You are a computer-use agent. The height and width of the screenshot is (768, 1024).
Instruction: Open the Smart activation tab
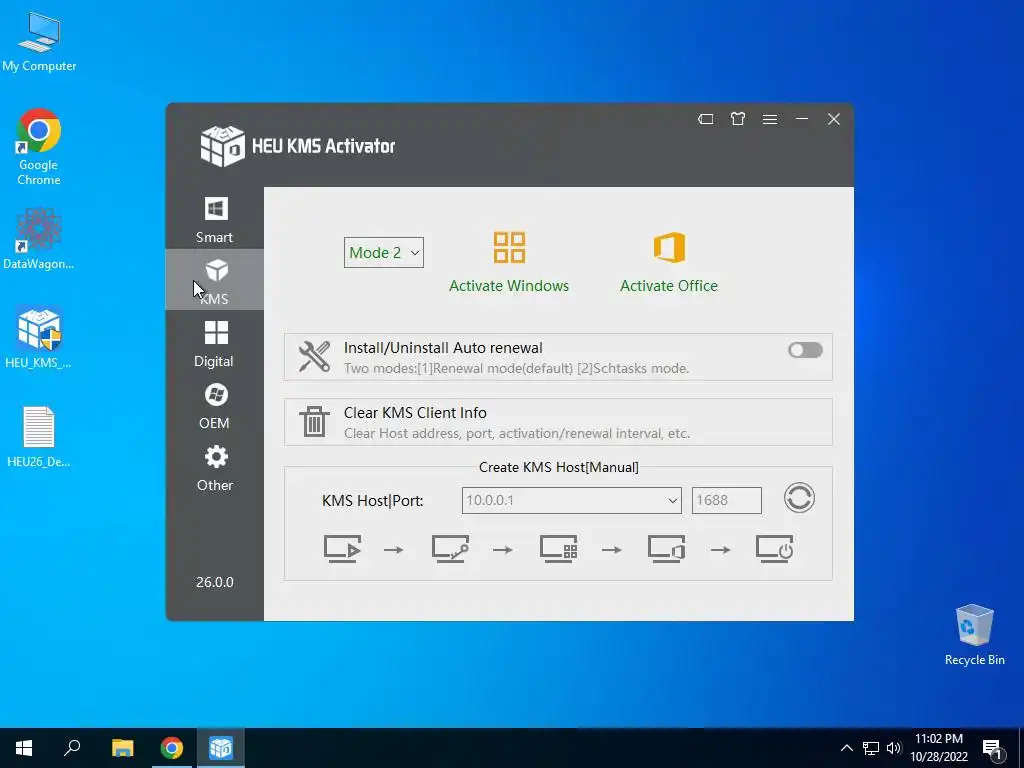click(215, 219)
